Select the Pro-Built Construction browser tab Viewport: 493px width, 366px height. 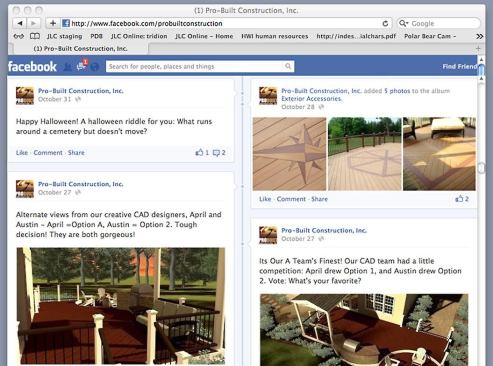coord(80,49)
